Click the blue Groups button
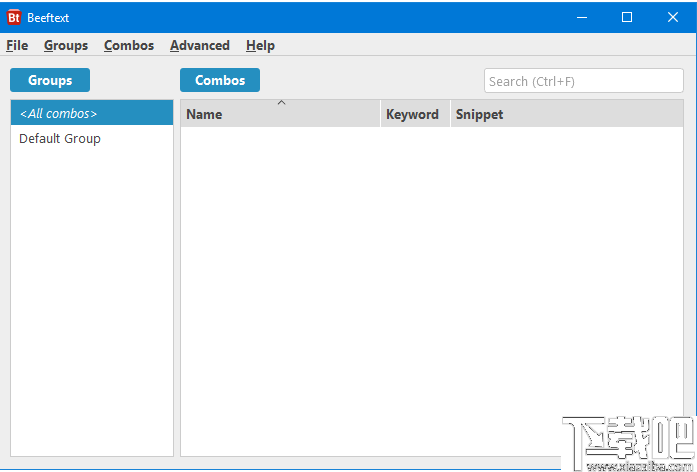This screenshot has height=472, width=697. coord(50,80)
